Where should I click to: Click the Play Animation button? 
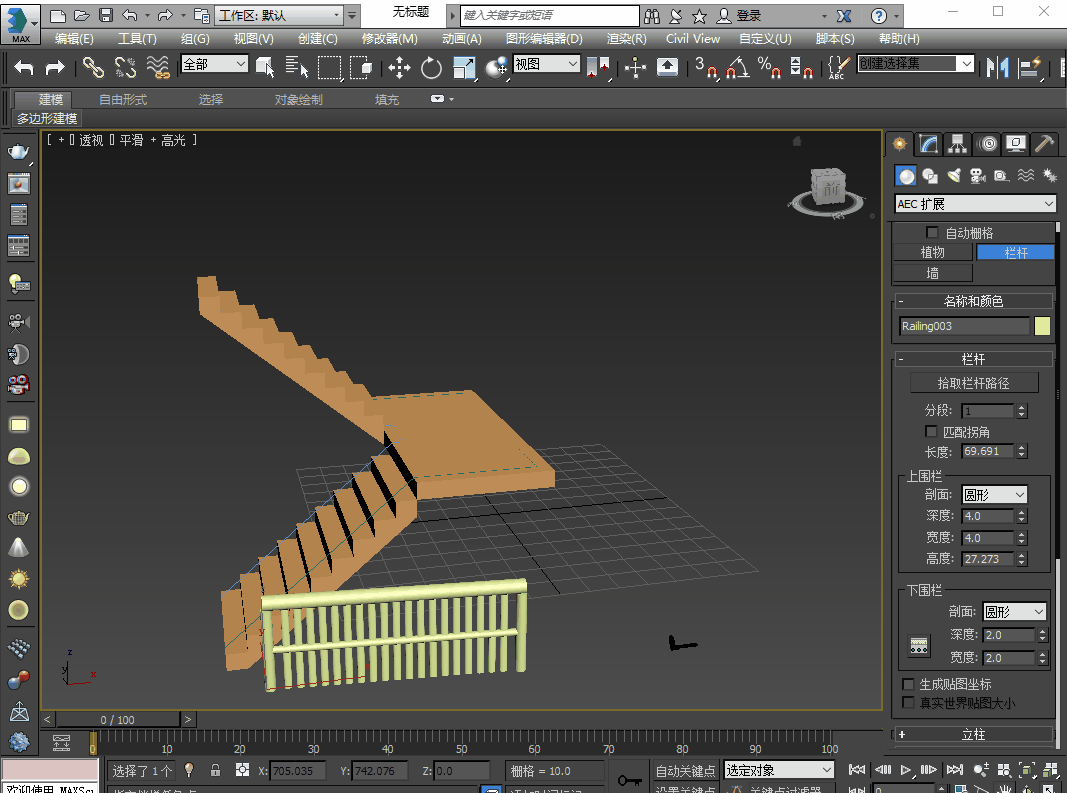(906, 770)
